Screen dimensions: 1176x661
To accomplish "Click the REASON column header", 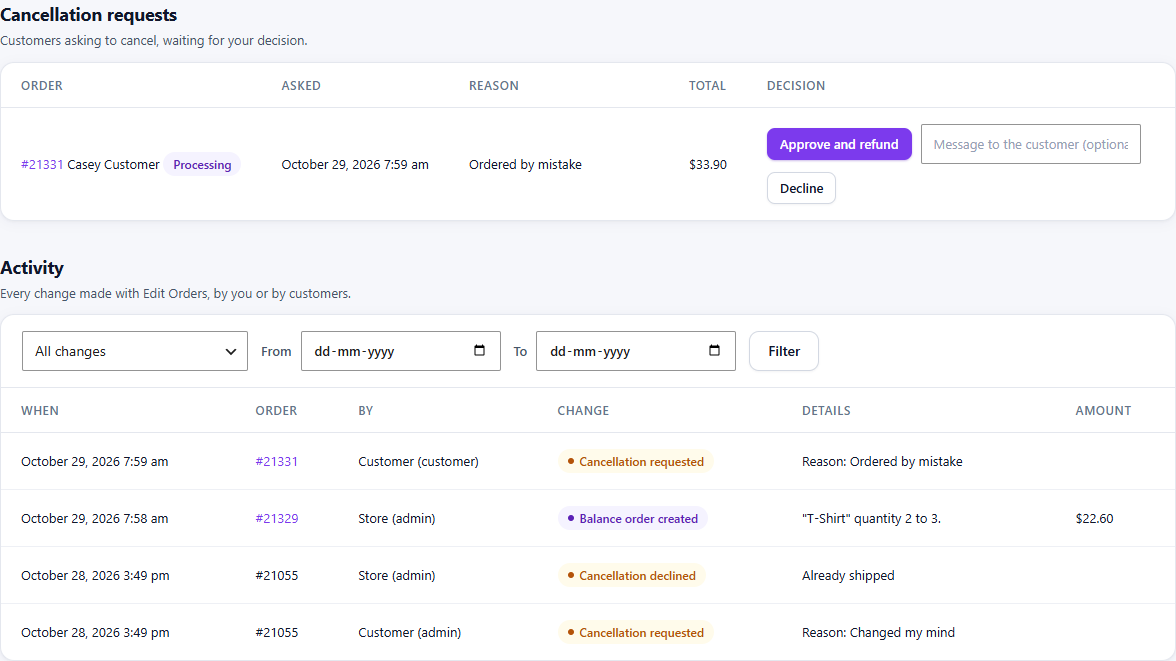I will point(494,86).
